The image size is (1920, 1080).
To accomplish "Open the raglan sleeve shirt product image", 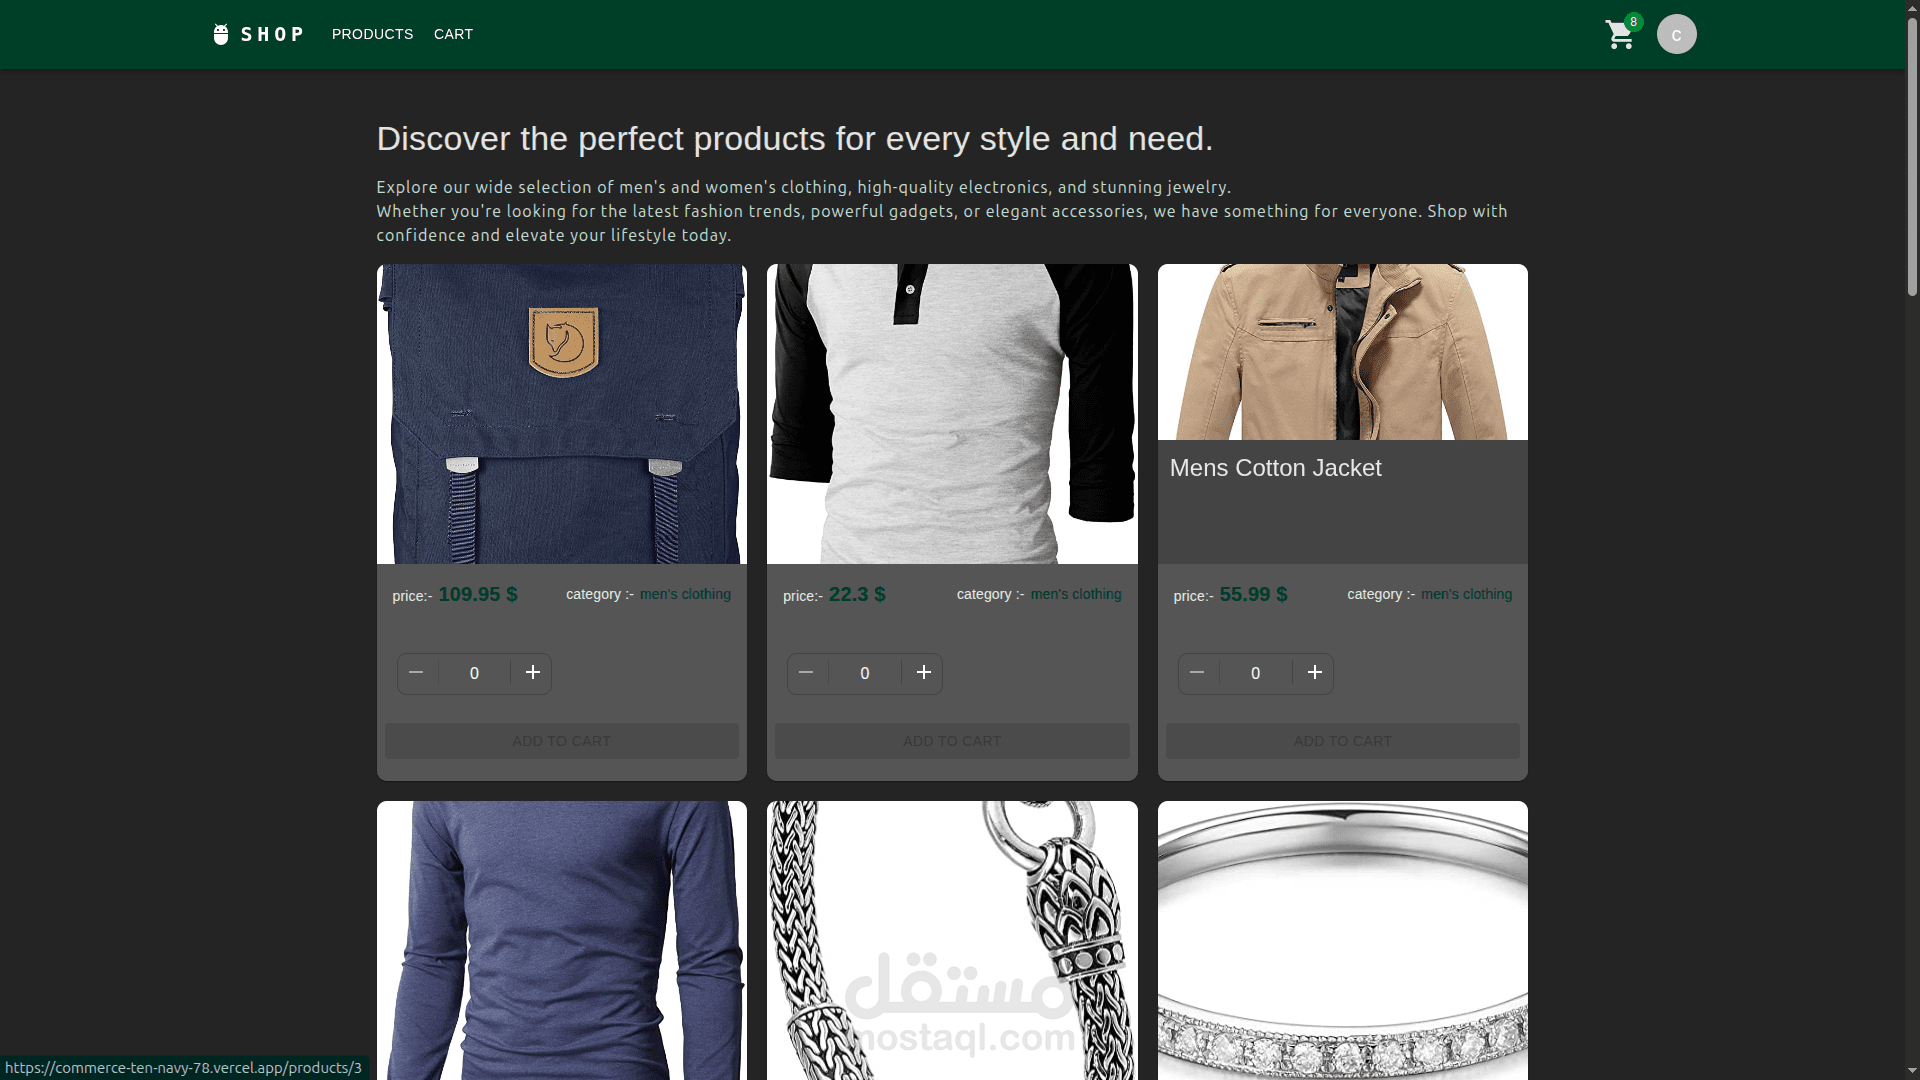I will pyautogui.click(x=952, y=414).
